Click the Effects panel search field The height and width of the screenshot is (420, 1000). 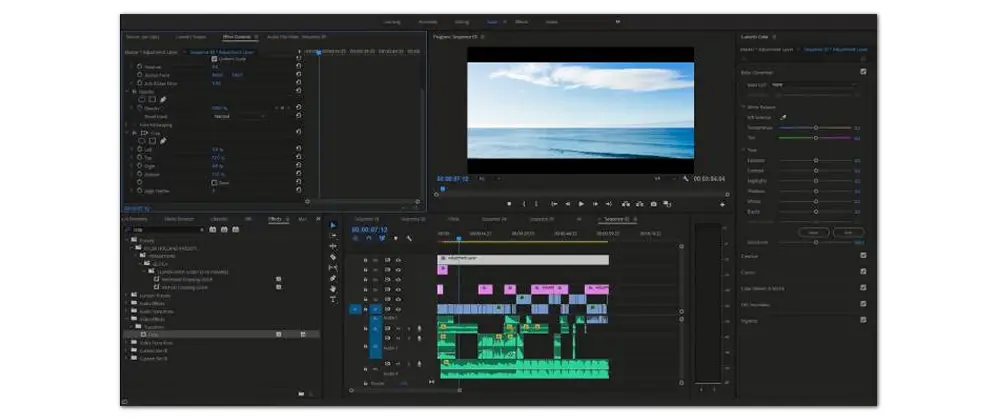[165, 229]
